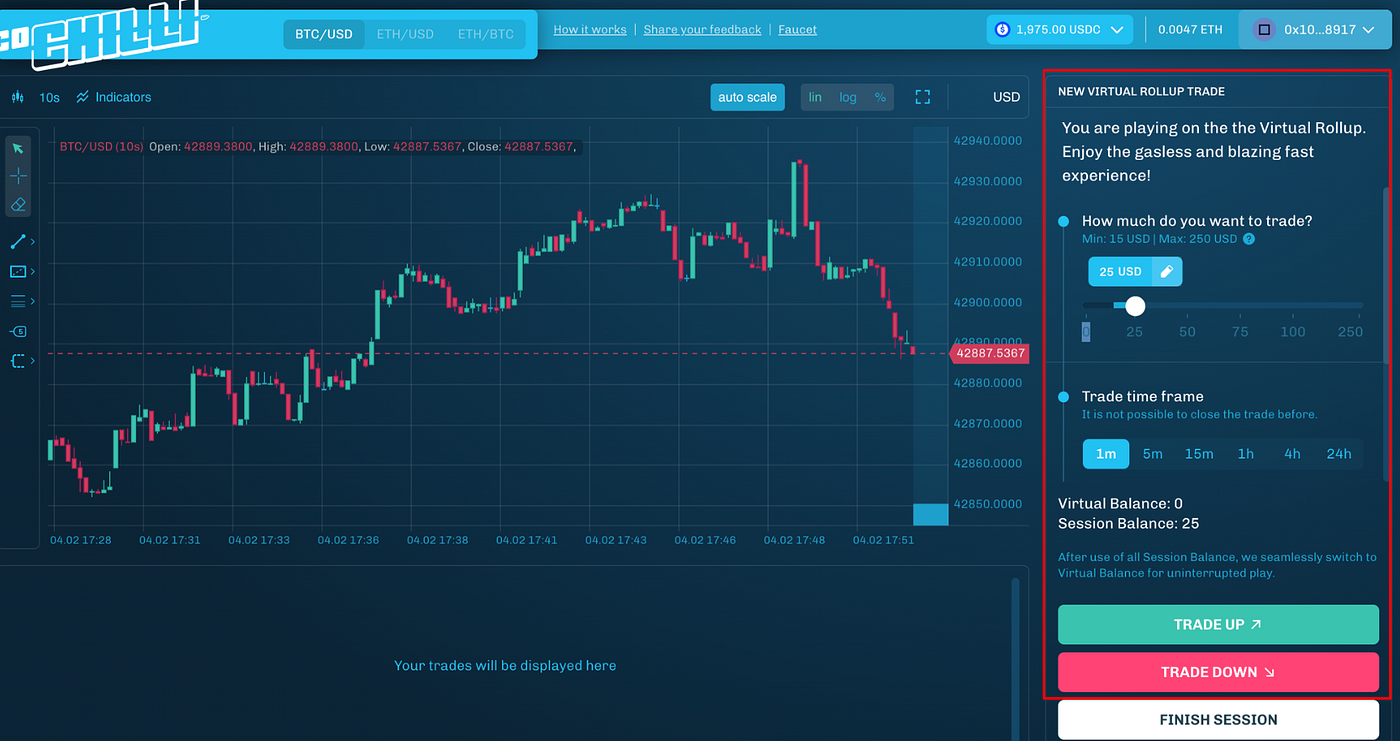Screen dimensions: 1400x741
Task: Open the 1,975.00 USDC balance dropdown
Action: click(x=1060, y=30)
